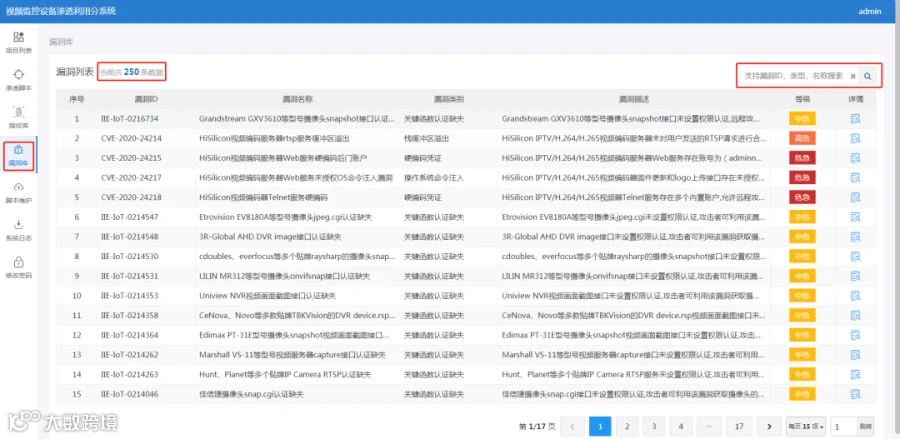The width and height of the screenshot is (900, 439).
Task: Click the 中危 badge for IIE-IoT-0216734
Action: coord(802,119)
